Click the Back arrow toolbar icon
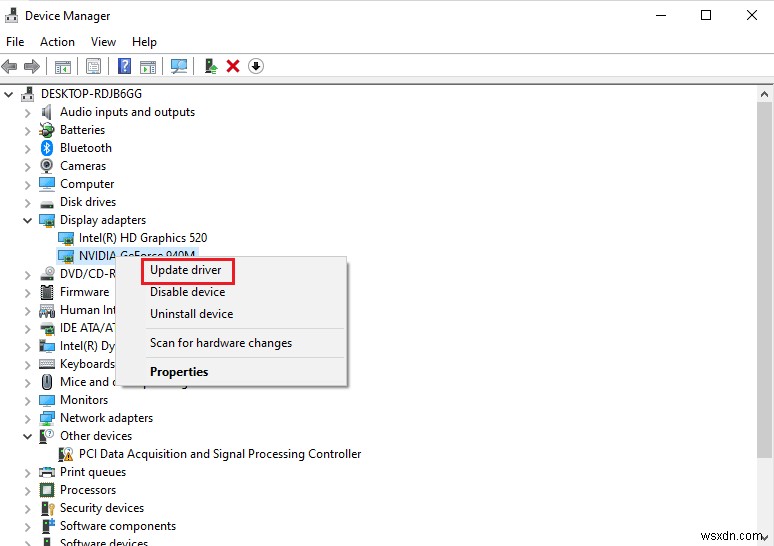Image resolution: width=774 pixels, height=546 pixels. point(9,66)
